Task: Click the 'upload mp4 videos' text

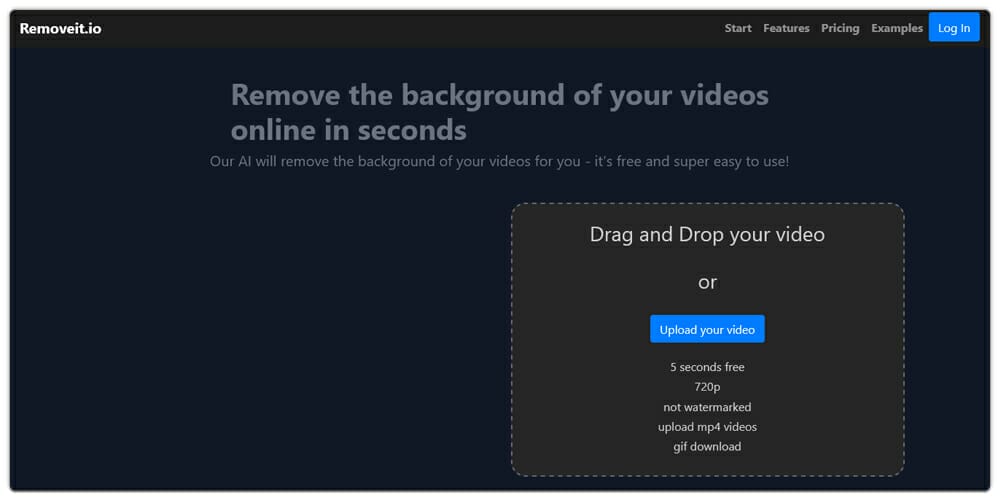Action: [707, 427]
